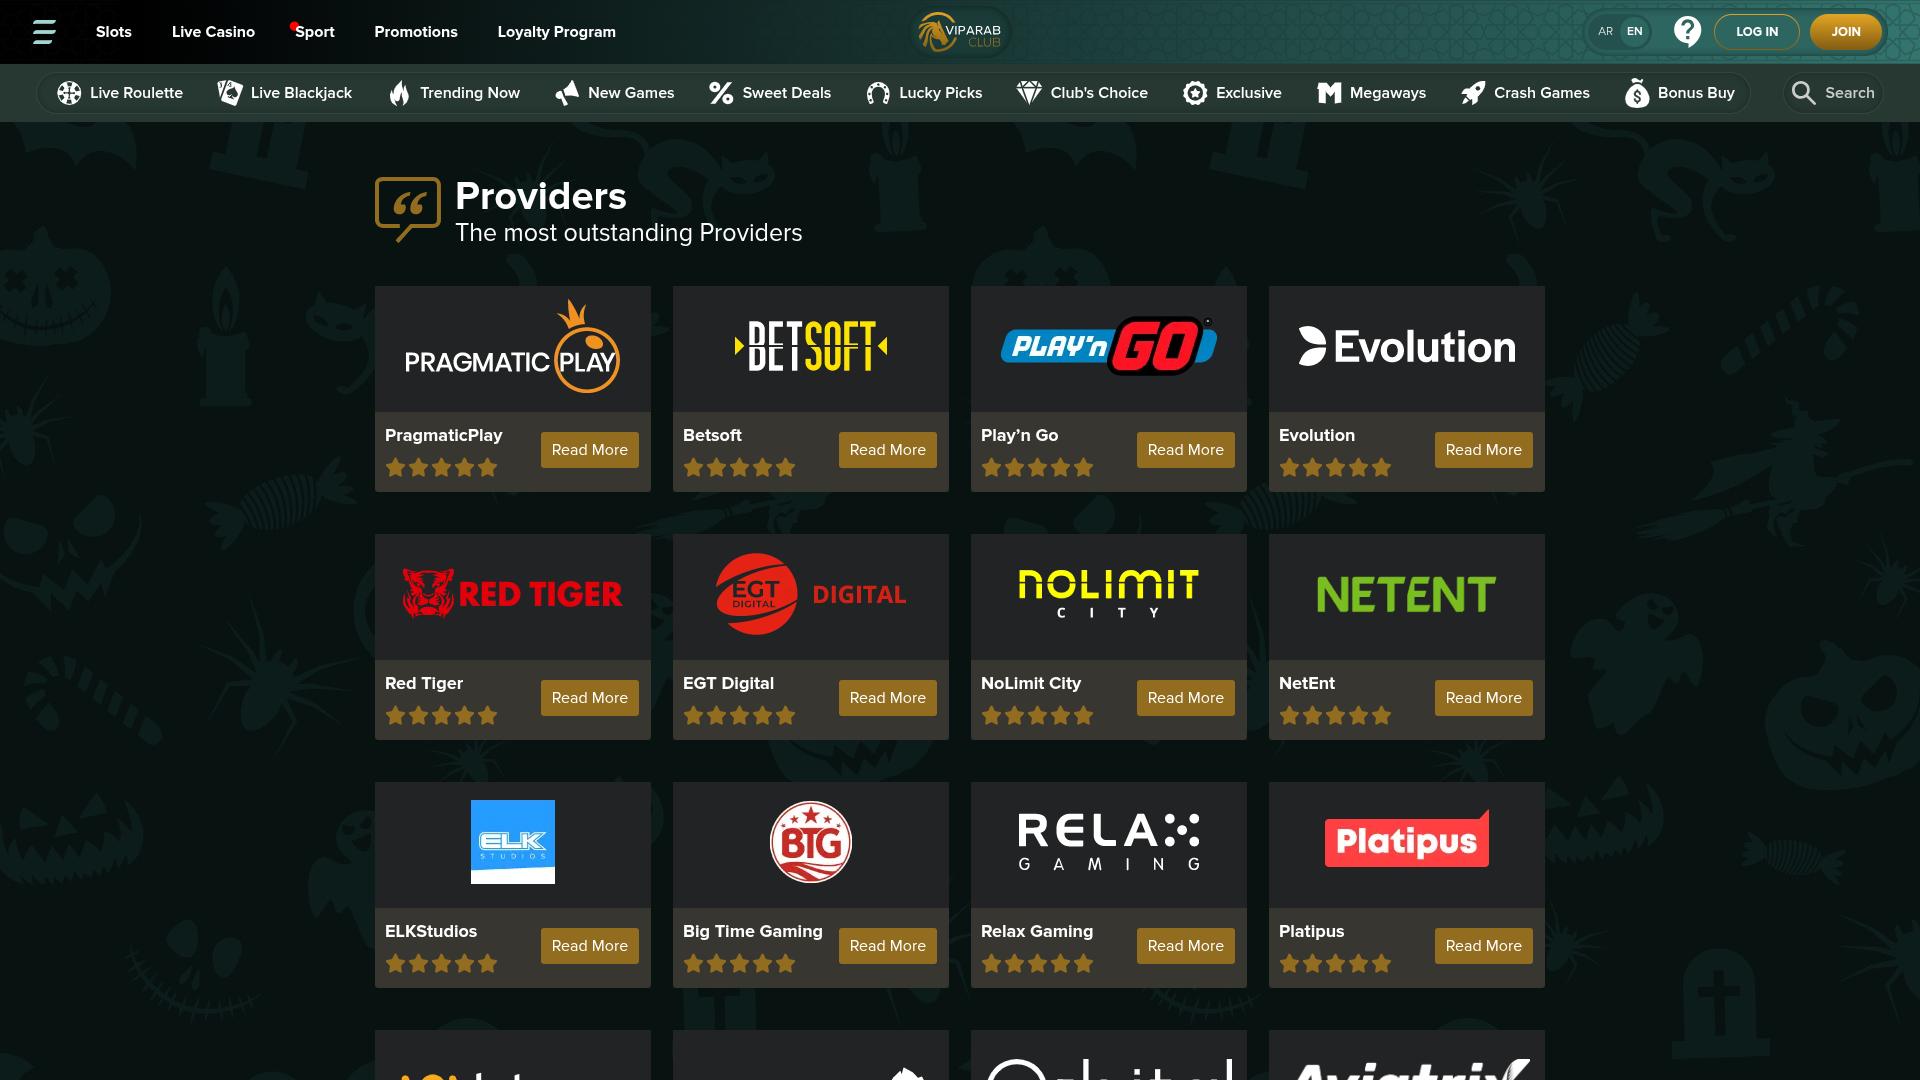This screenshot has width=1920, height=1080.
Task: Click the Live Roulette wheel icon
Action: click(x=69, y=93)
